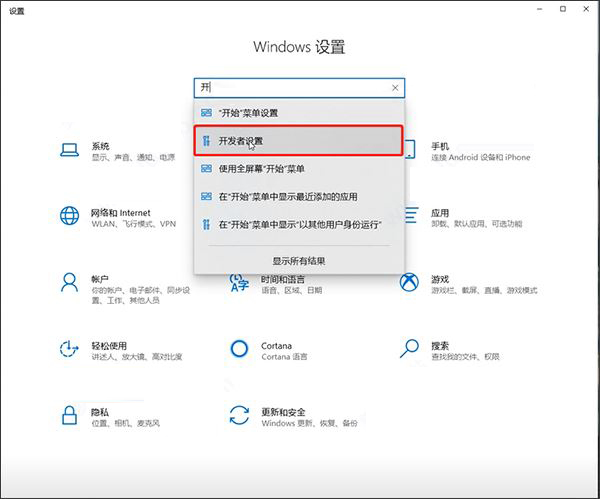
Task: Open the 游戏 Xbox icon
Action: point(409,282)
